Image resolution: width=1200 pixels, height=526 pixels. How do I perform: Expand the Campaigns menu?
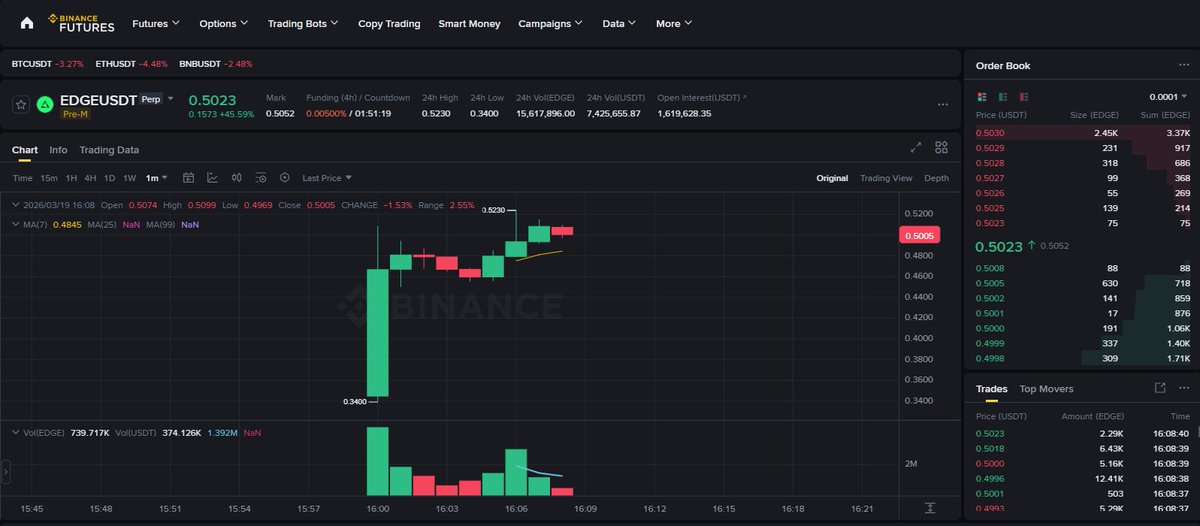click(551, 23)
